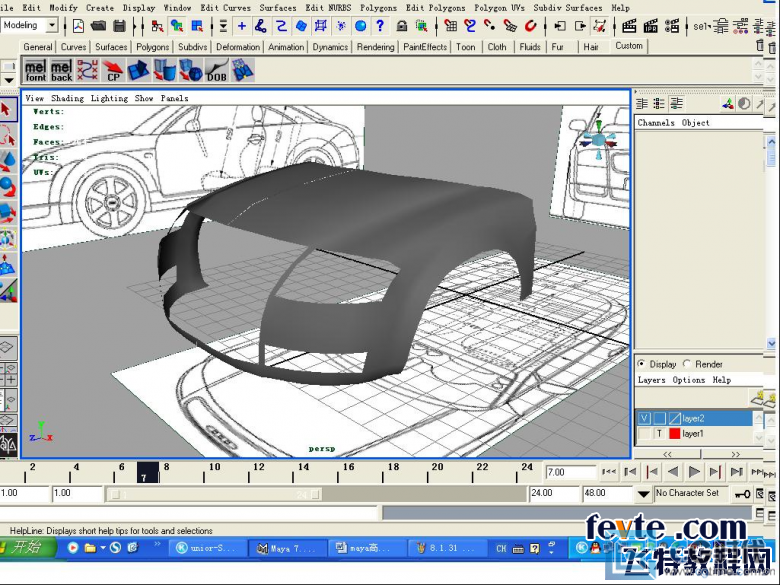The height and width of the screenshot is (585, 780).
Task: Open the Edit NURBS menu
Action: (x=328, y=8)
